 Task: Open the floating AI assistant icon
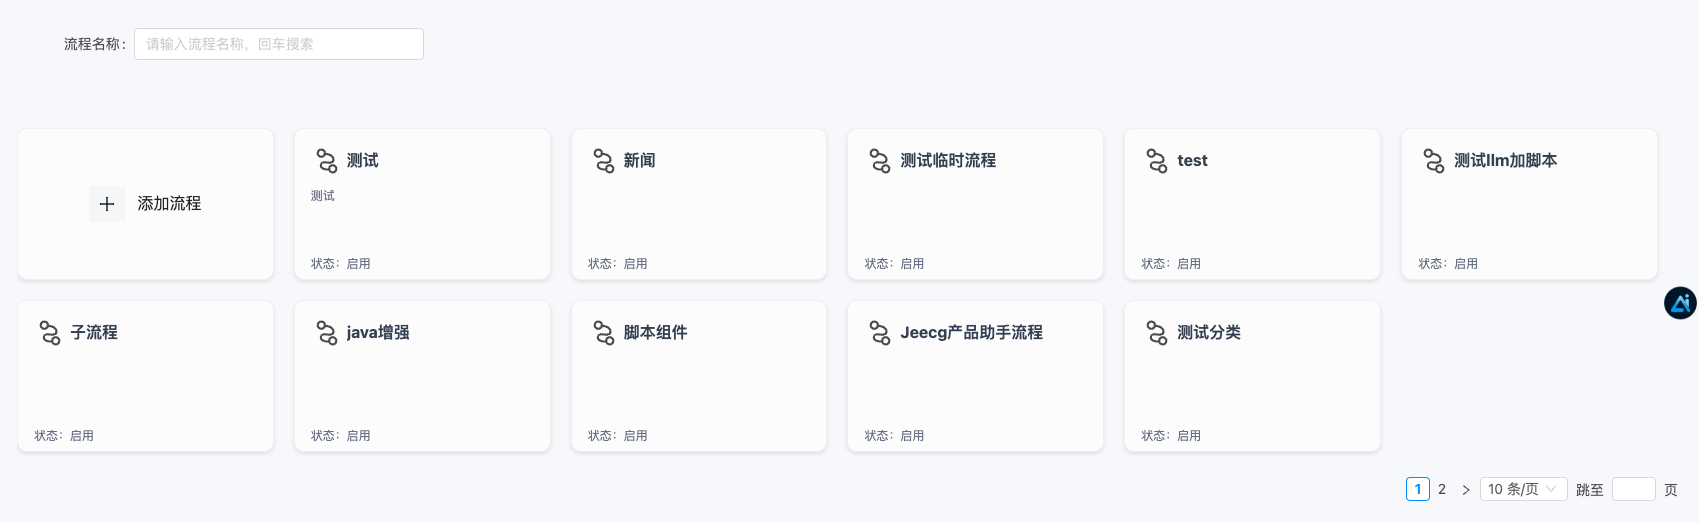click(1680, 303)
